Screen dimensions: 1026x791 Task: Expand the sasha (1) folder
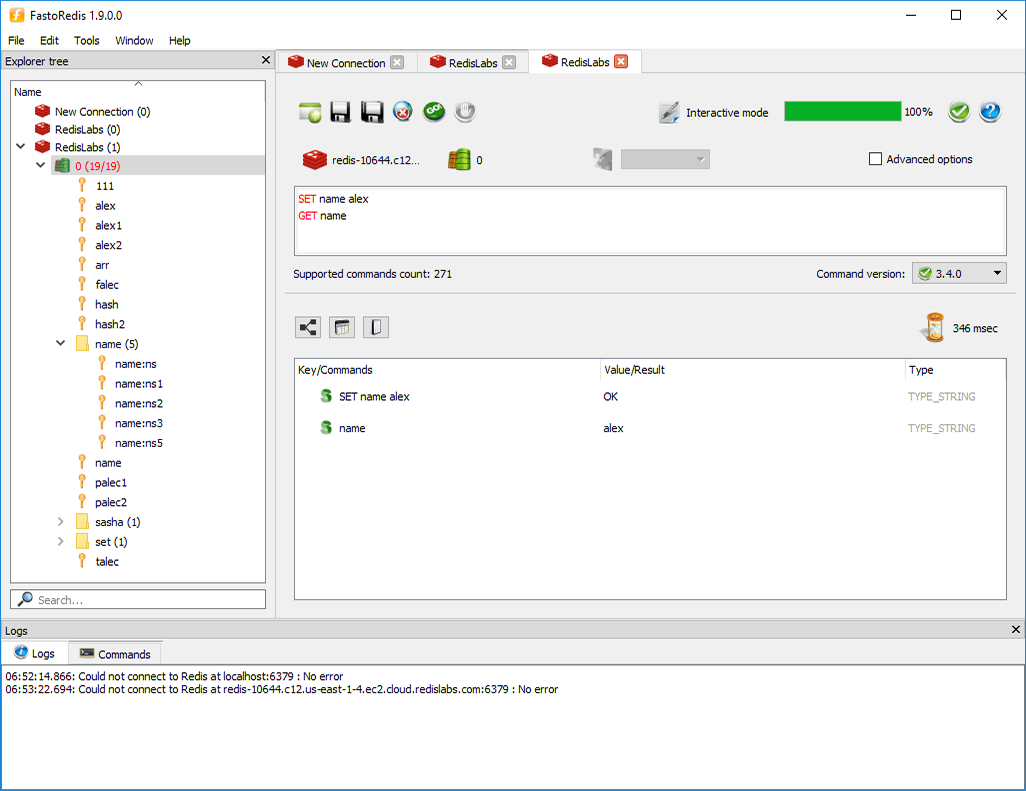[61, 522]
